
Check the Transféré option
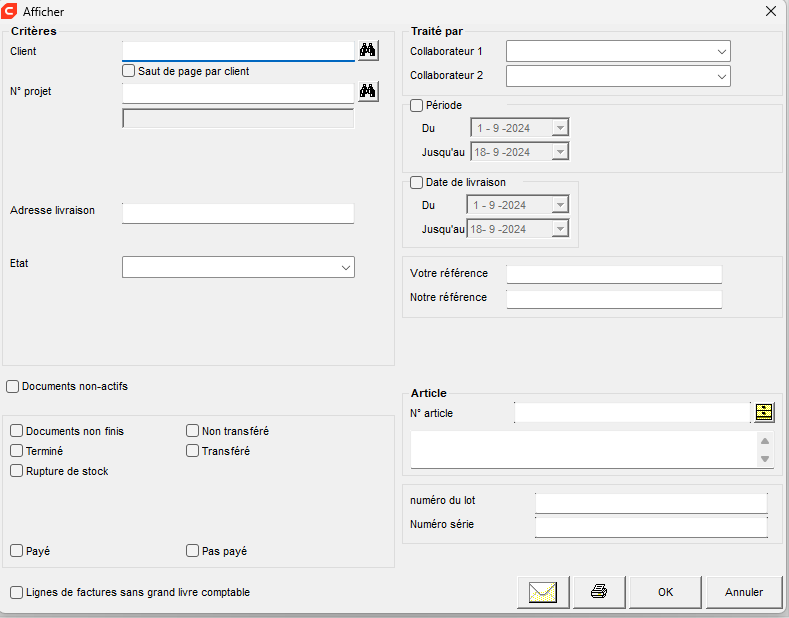pyautogui.click(x=193, y=451)
